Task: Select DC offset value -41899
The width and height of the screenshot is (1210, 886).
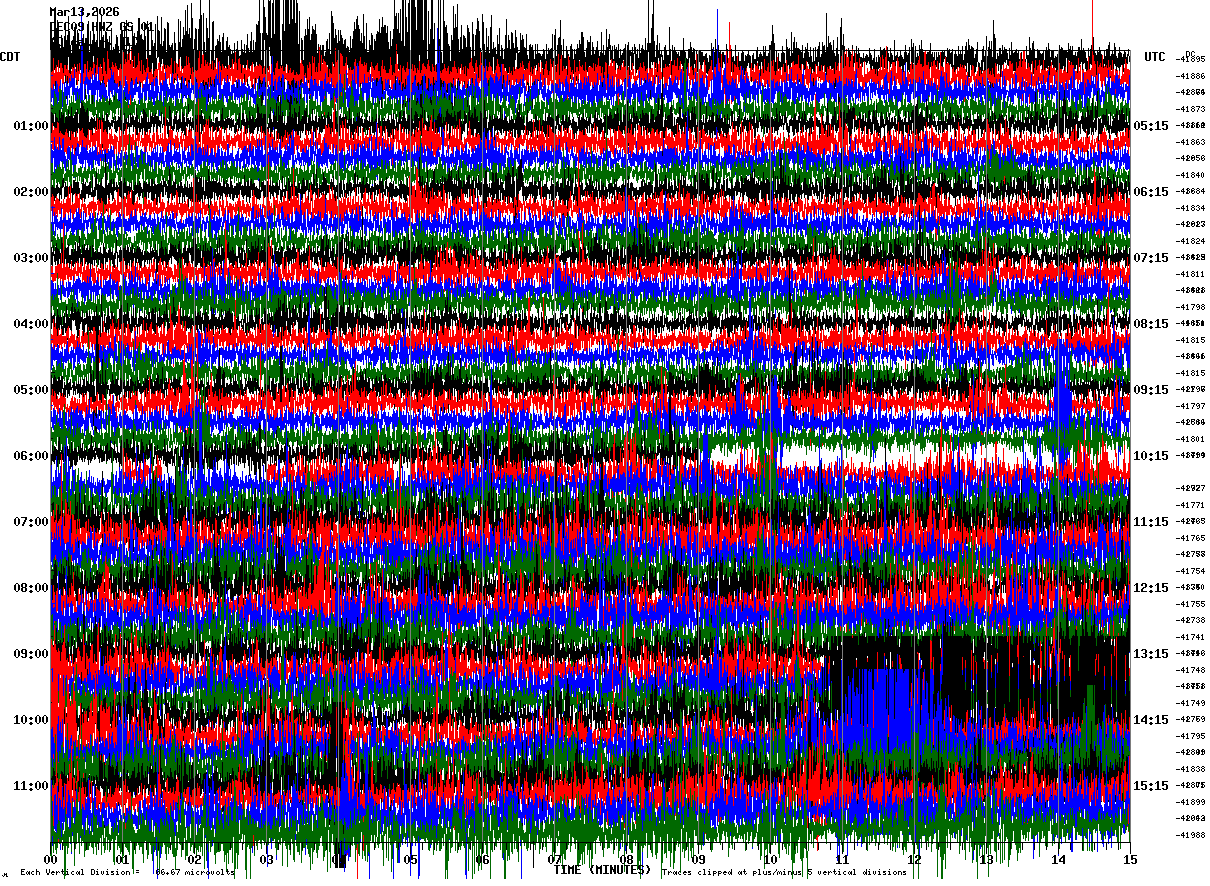Action: pos(1190,802)
